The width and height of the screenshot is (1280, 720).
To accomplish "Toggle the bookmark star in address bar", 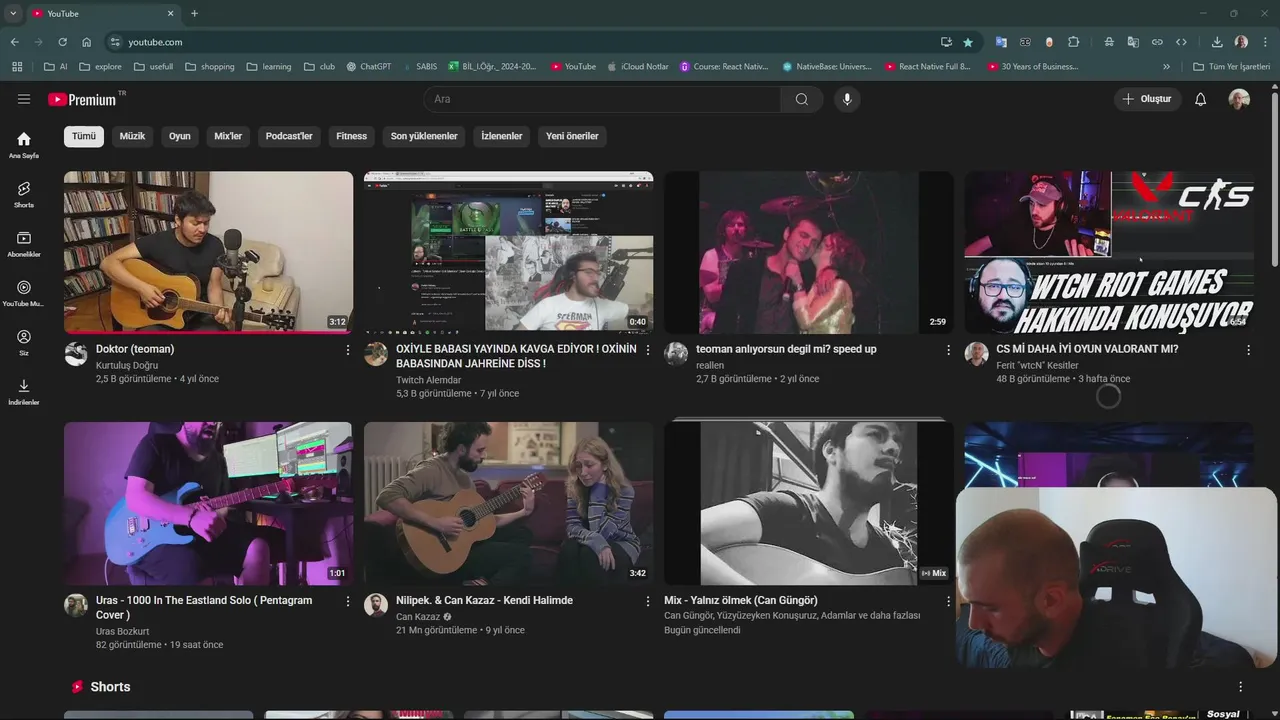I will coord(968,42).
